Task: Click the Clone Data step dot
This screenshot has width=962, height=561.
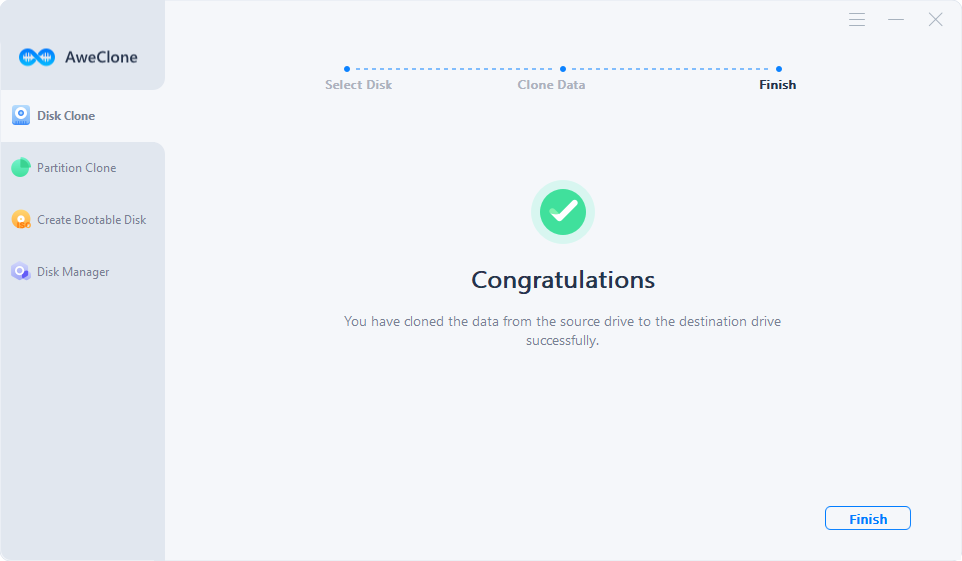Action: tap(563, 69)
